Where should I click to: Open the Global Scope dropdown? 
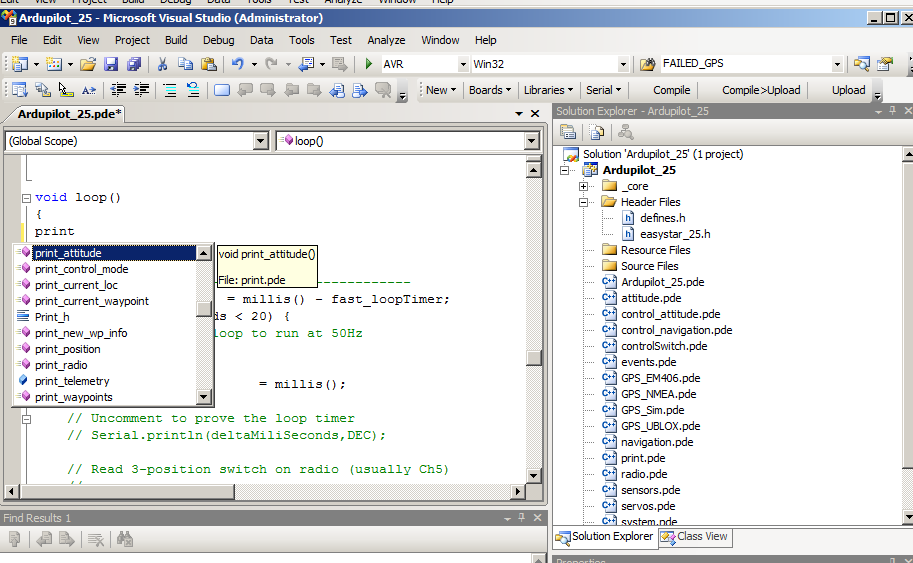point(260,141)
